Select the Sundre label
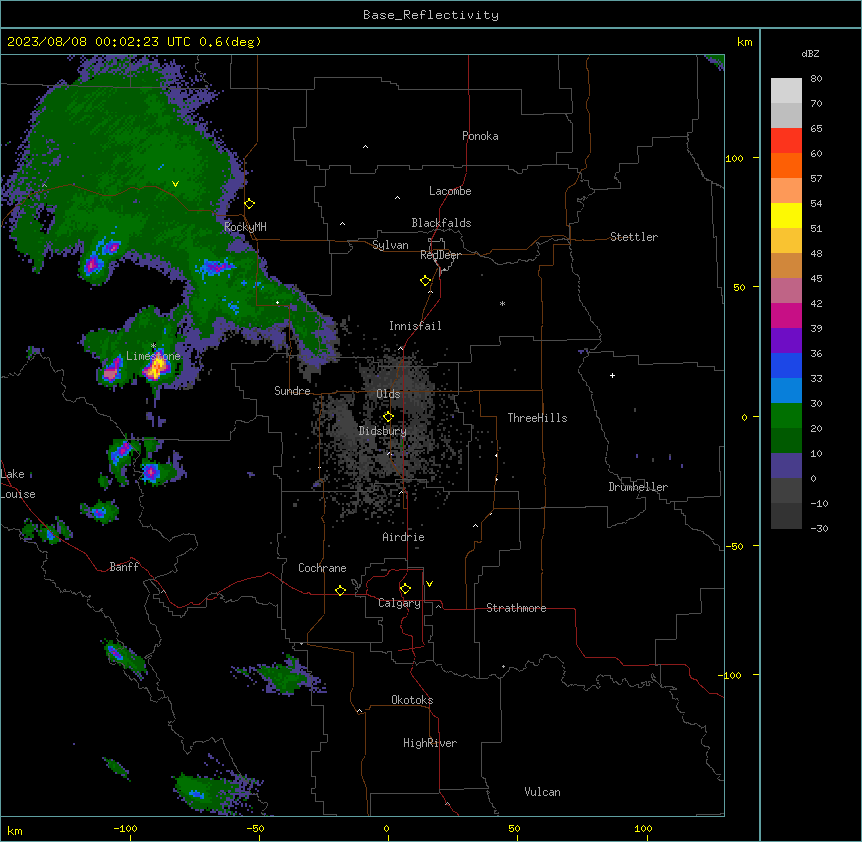 click(292, 391)
